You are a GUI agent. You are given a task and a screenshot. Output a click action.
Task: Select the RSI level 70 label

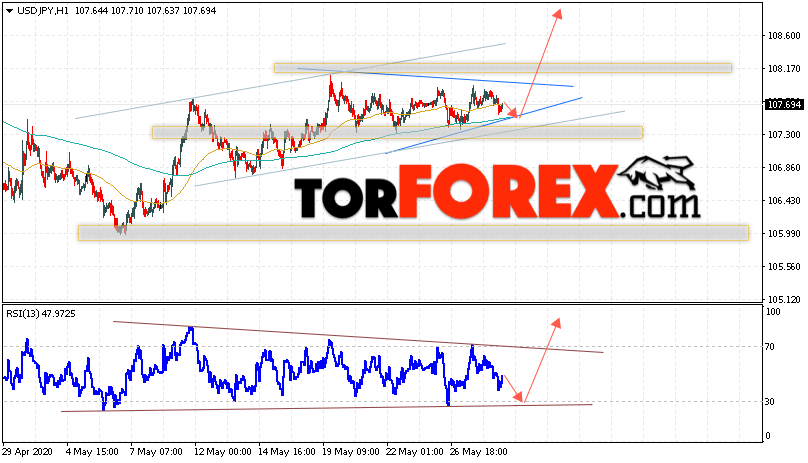pyautogui.click(x=770, y=347)
